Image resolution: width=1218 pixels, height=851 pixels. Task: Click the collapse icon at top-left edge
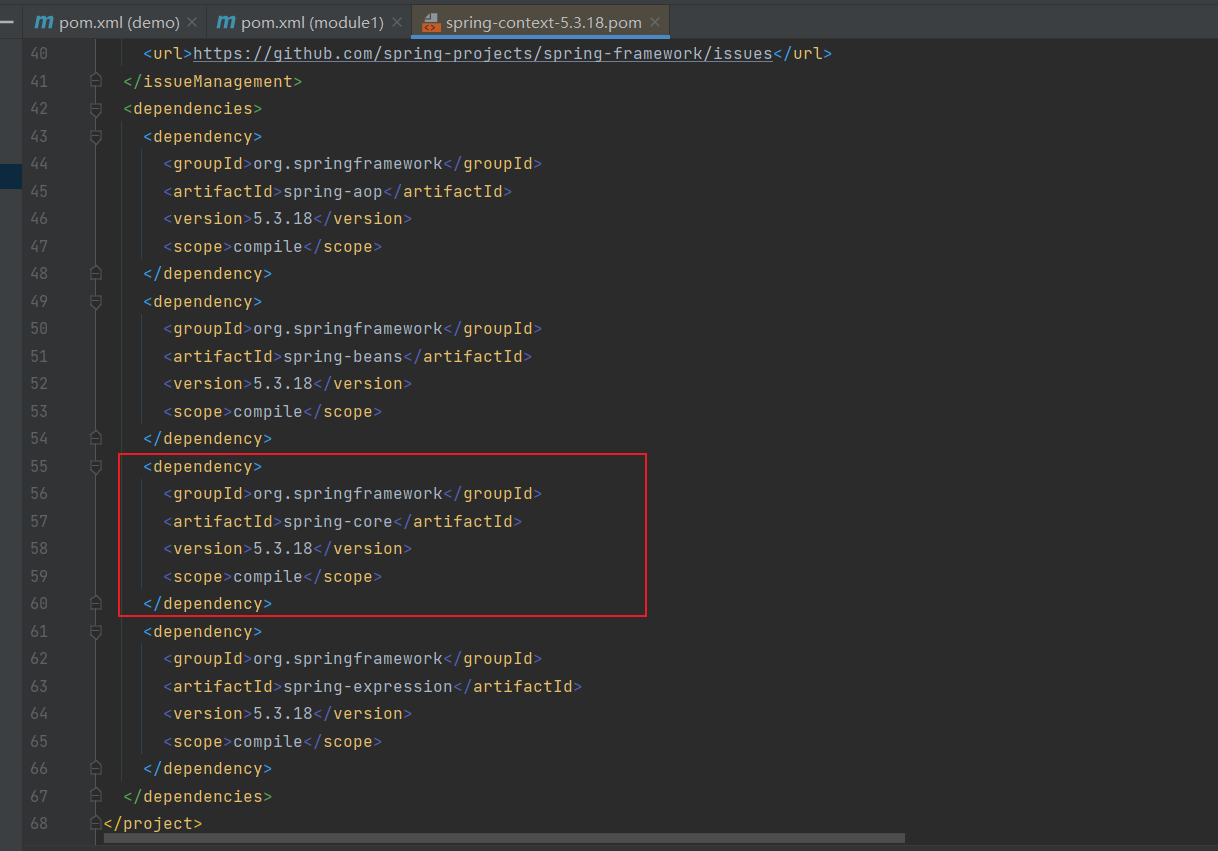point(7,20)
